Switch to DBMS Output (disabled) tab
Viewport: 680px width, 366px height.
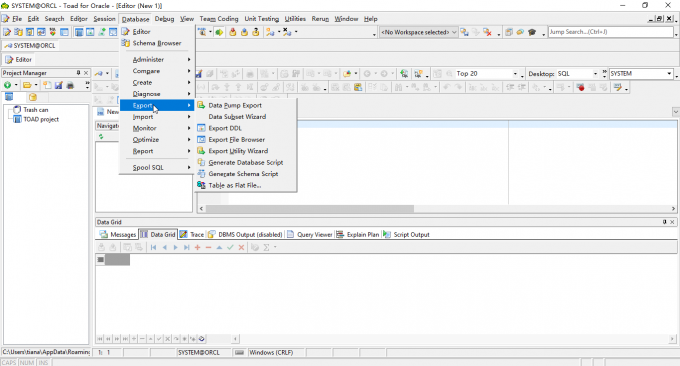pos(245,235)
